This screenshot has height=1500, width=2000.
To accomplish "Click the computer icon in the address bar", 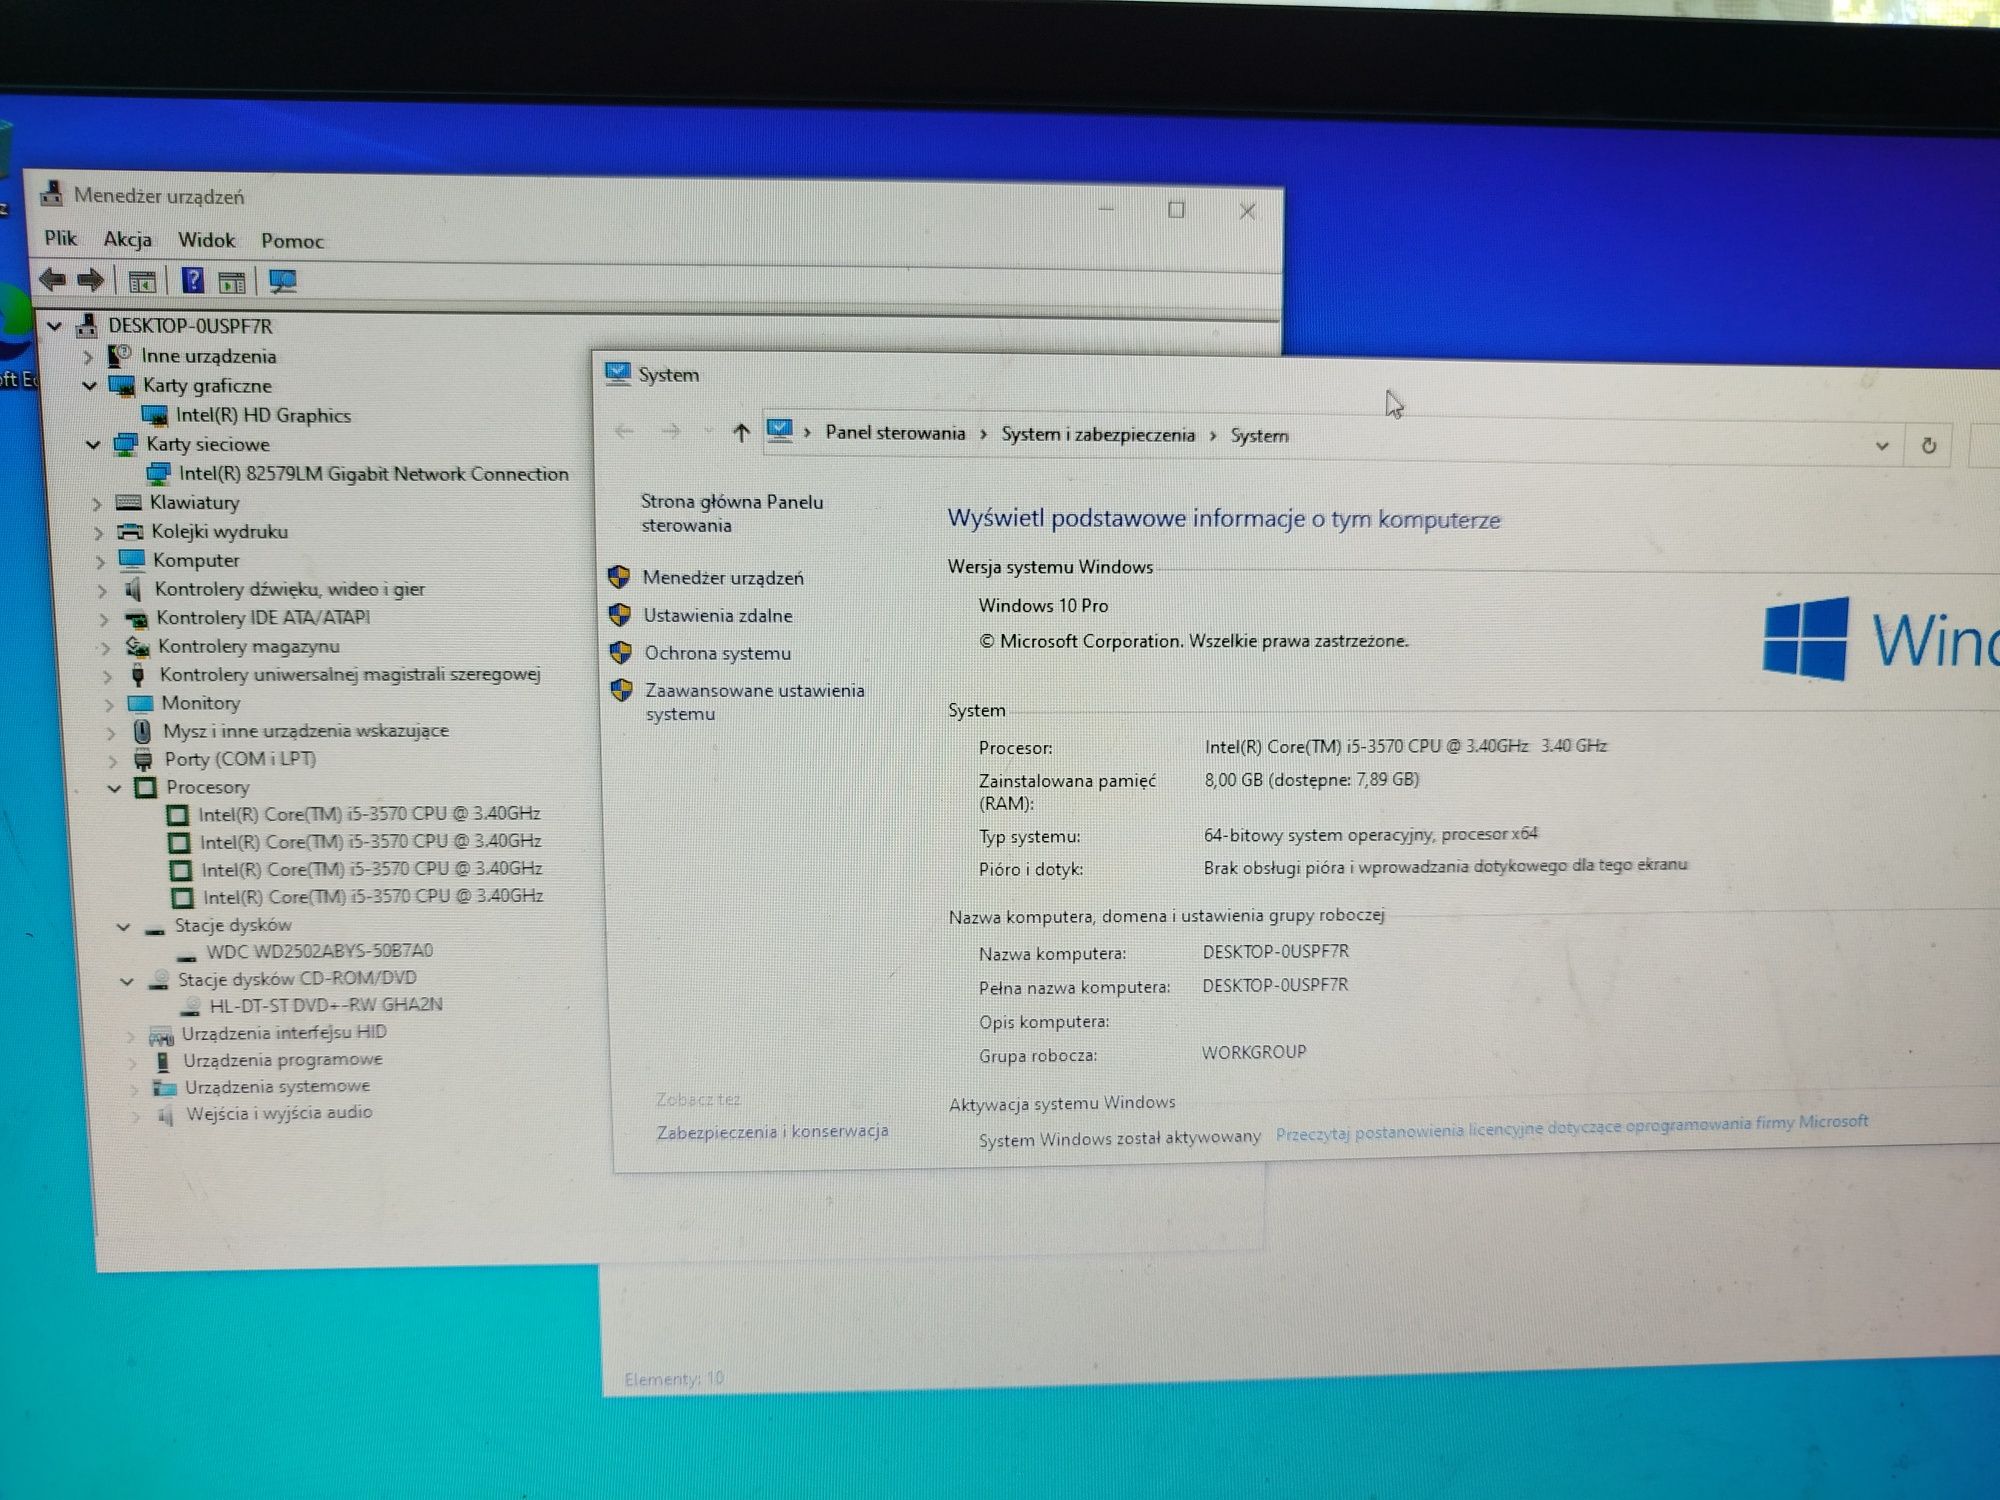I will click(x=780, y=431).
